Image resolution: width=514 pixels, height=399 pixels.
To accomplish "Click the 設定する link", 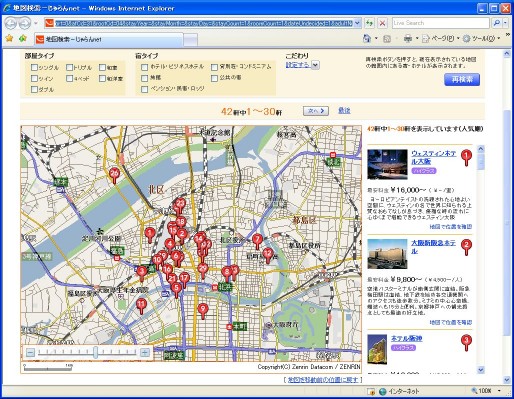I will tap(297, 65).
